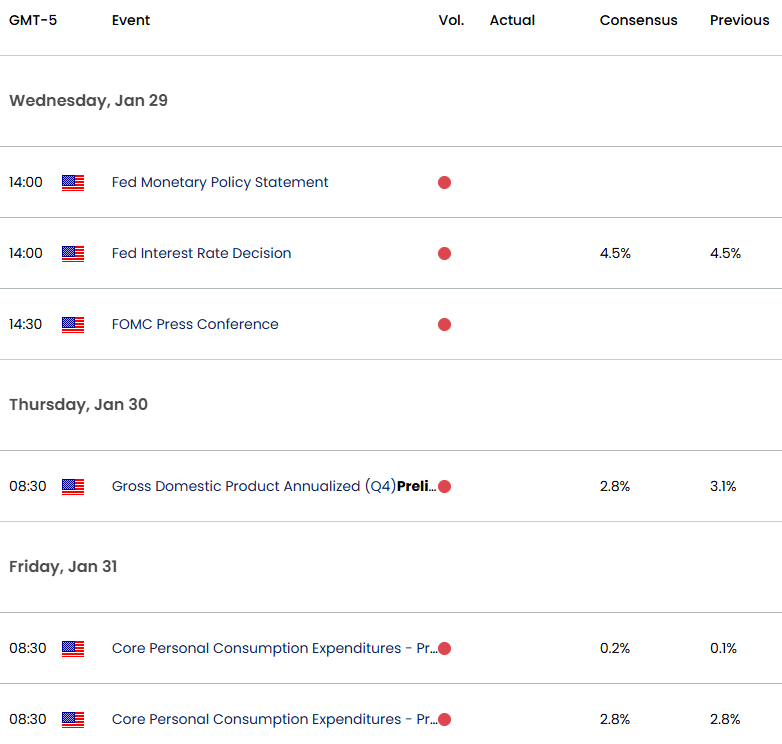Click the 4.5% consensus value for Fed rate
This screenshot has width=782, height=744.
tap(615, 253)
